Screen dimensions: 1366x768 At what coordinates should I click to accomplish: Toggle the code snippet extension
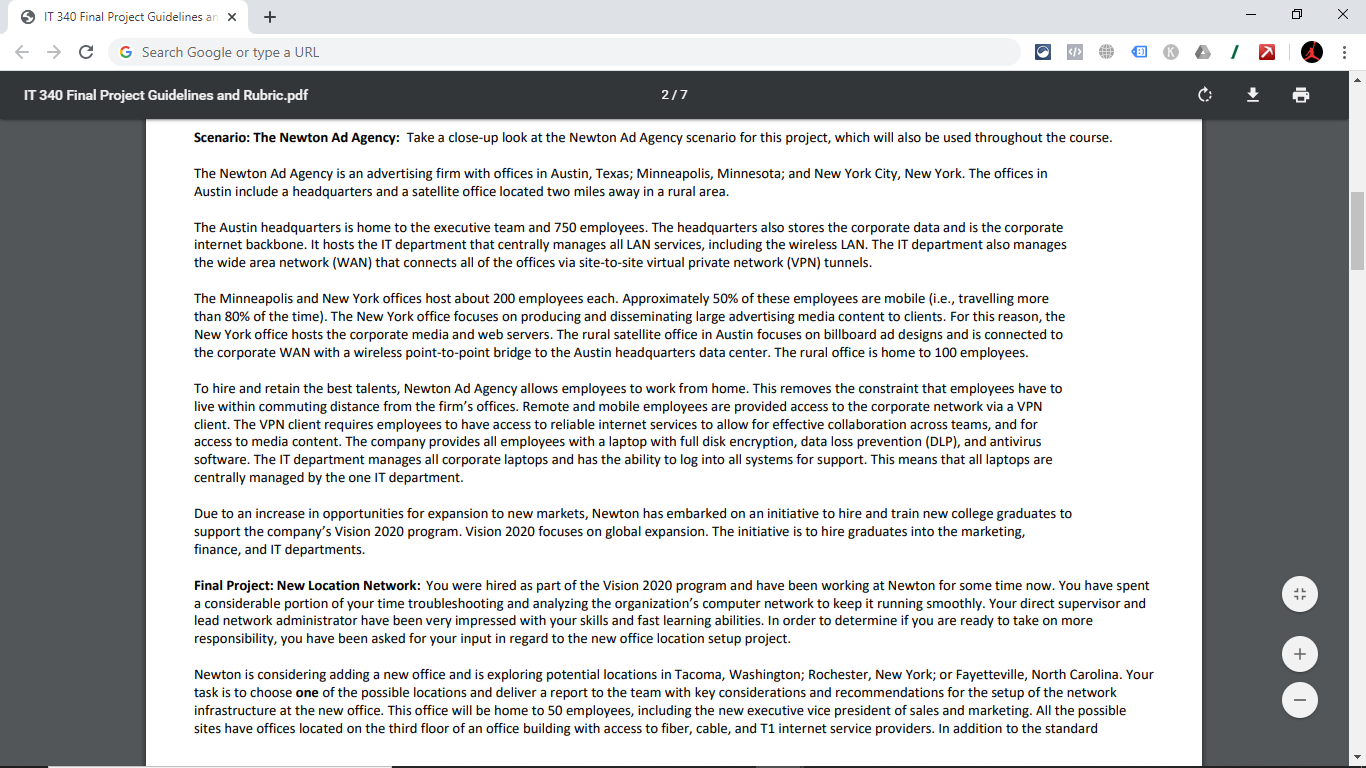tap(1075, 51)
